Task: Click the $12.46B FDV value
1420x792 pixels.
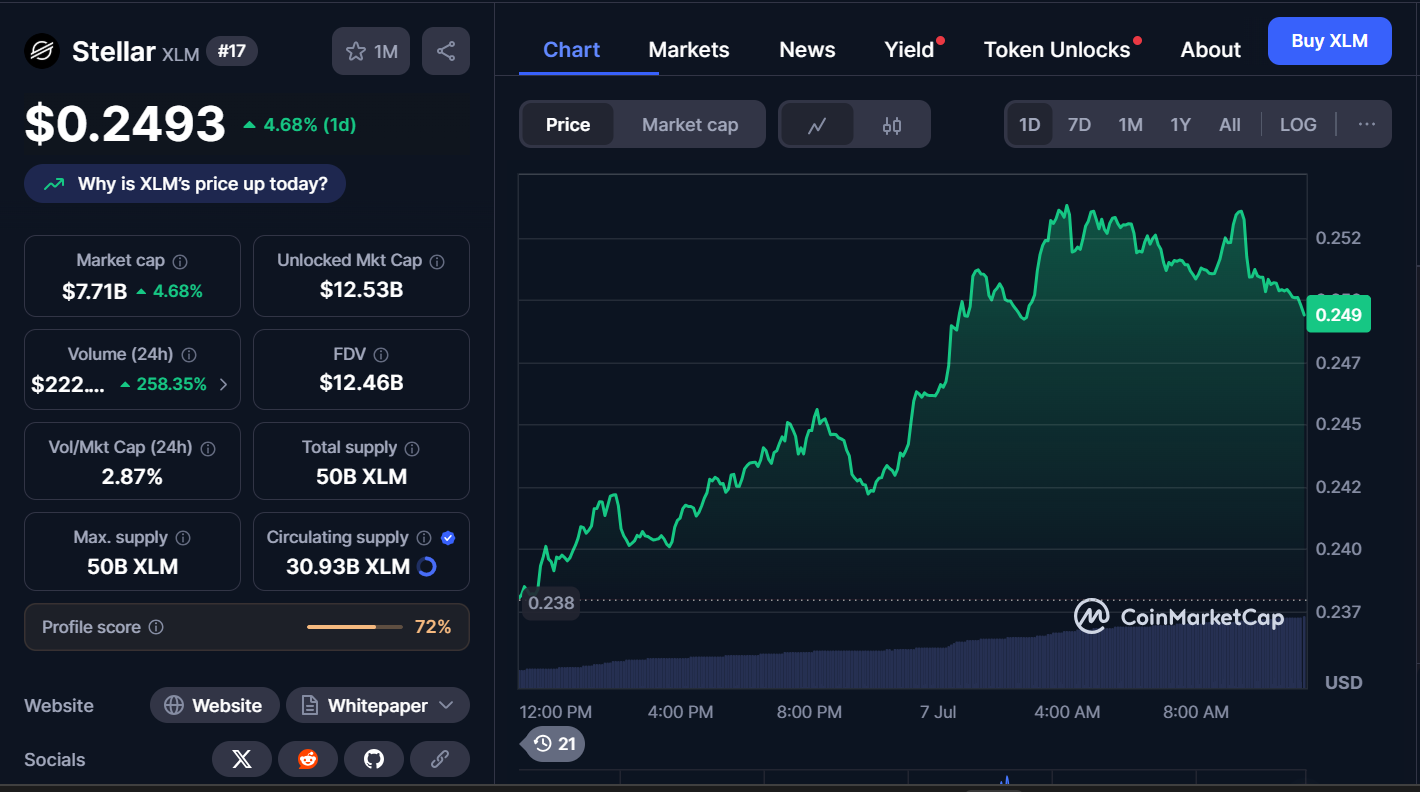Action: tap(361, 383)
